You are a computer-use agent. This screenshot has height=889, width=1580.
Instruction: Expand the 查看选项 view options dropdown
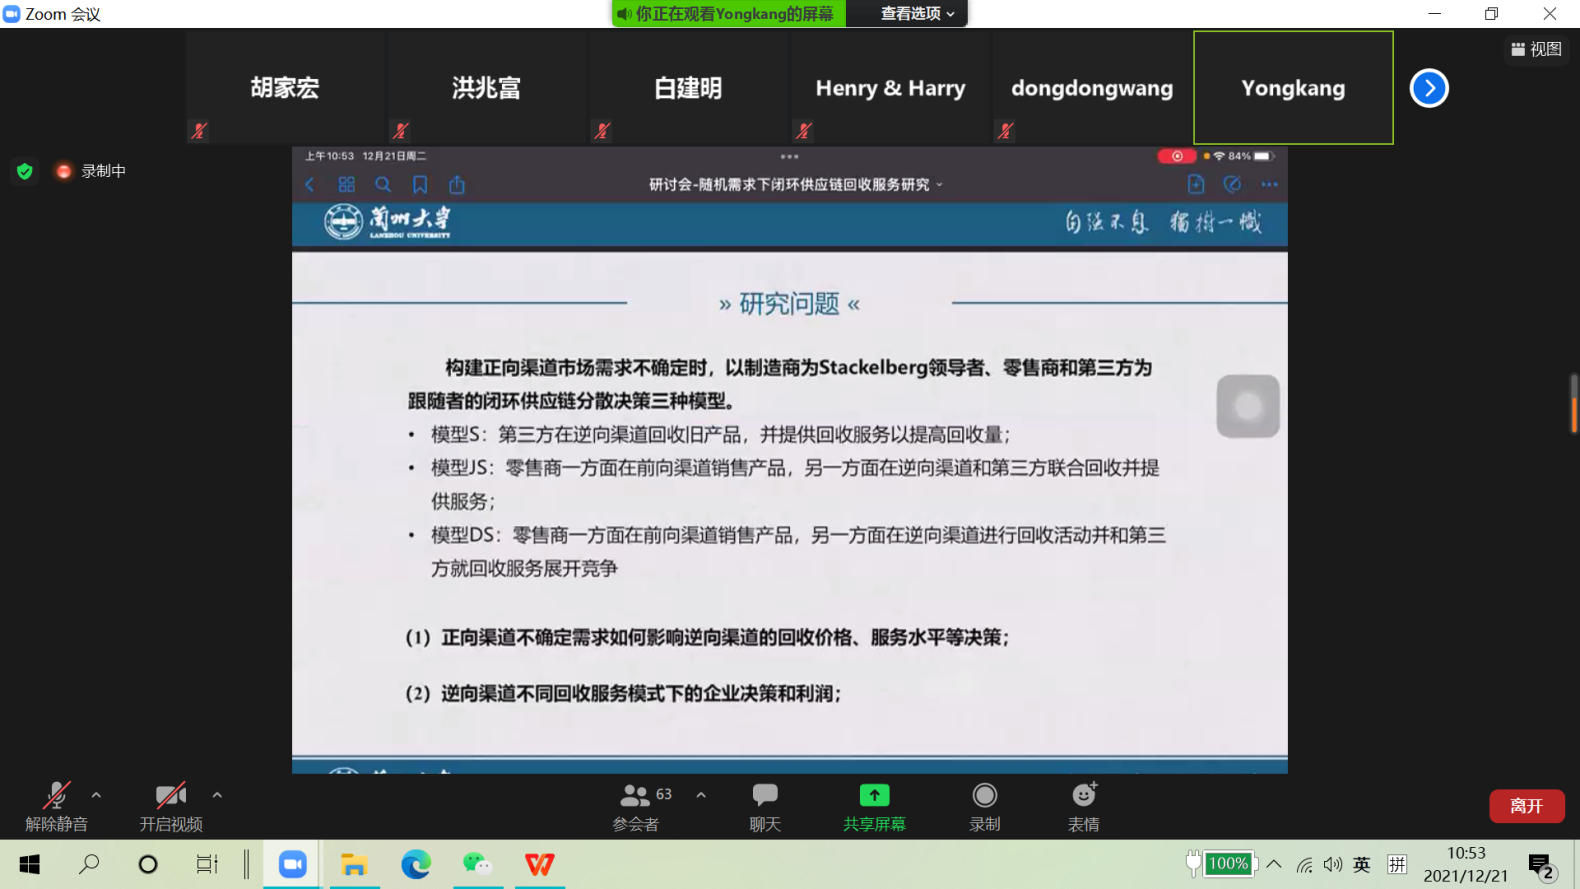coord(916,14)
